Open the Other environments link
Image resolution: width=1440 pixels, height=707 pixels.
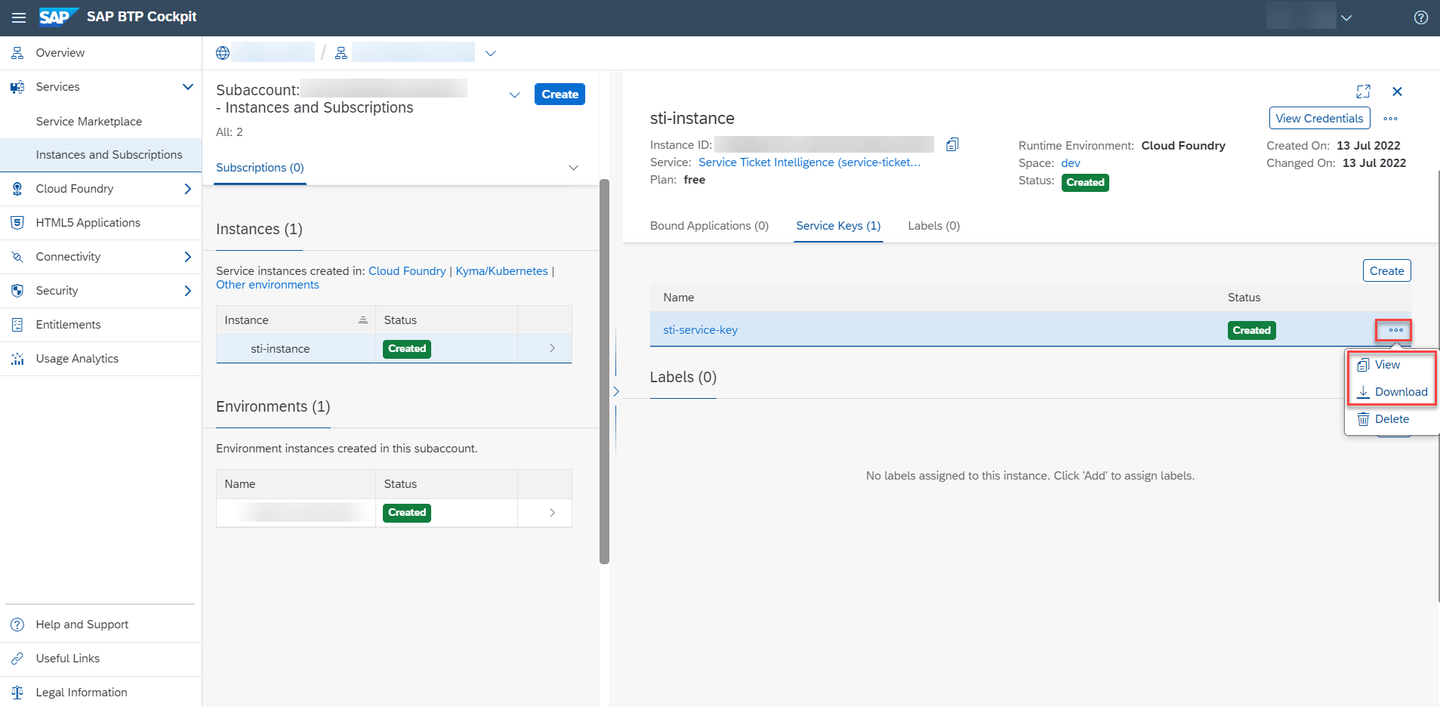click(267, 285)
